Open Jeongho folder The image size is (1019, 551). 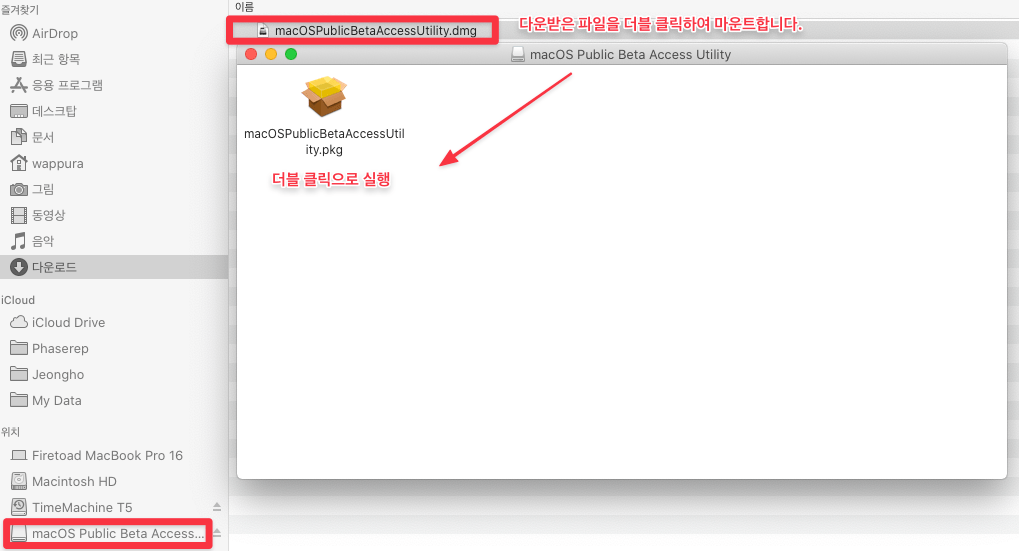point(58,375)
